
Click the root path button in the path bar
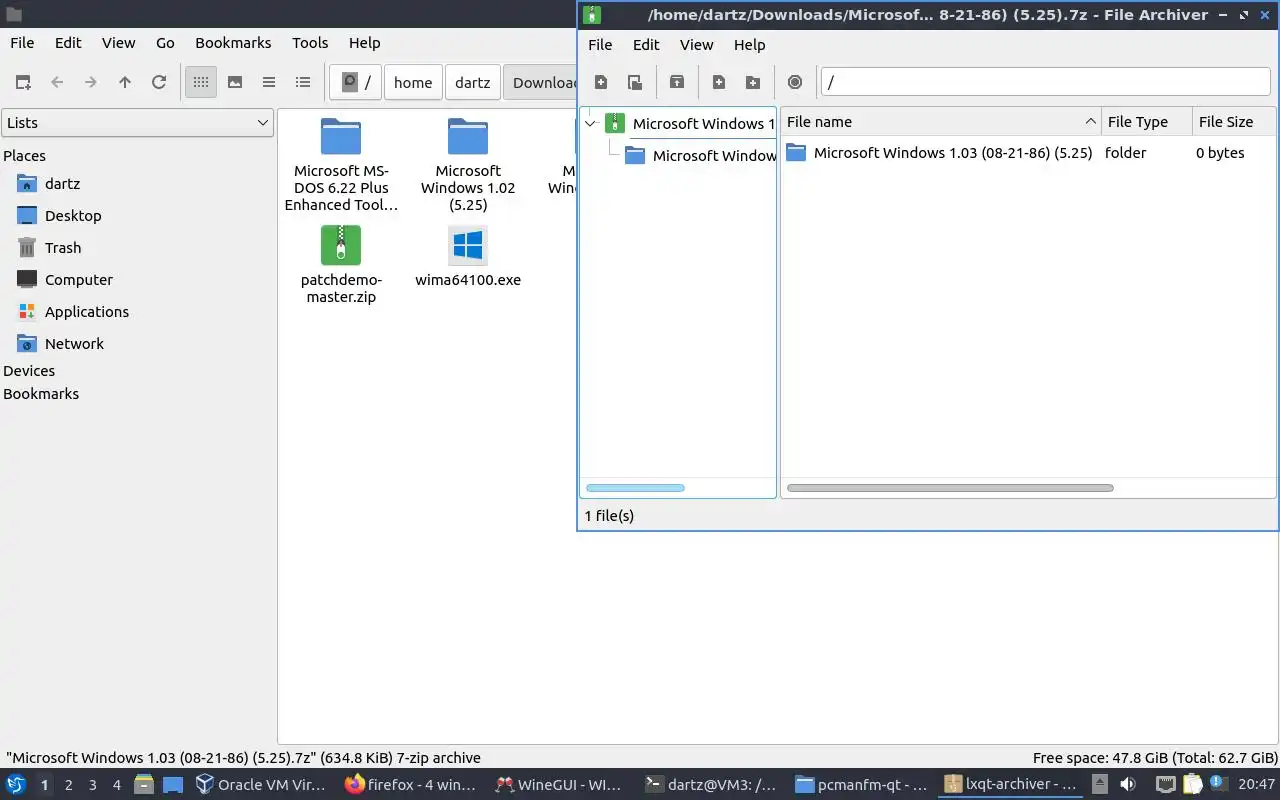356,82
